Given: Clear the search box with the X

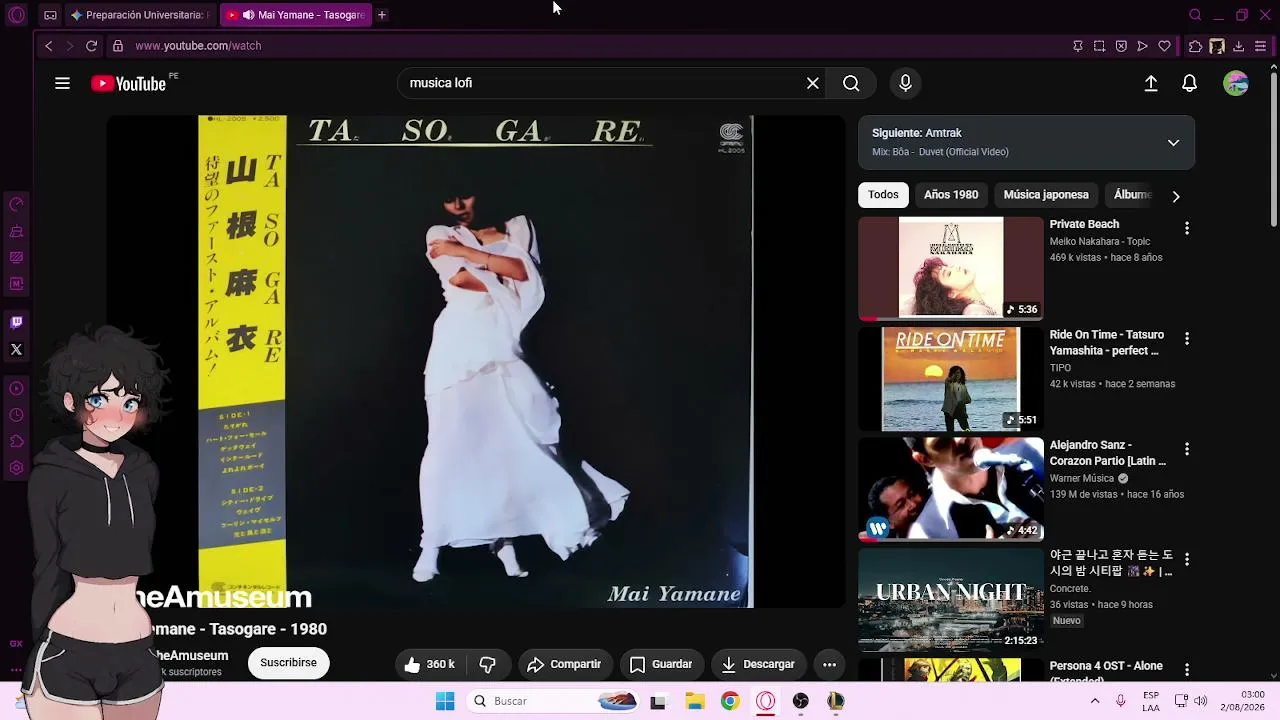Looking at the screenshot, I should (x=813, y=84).
